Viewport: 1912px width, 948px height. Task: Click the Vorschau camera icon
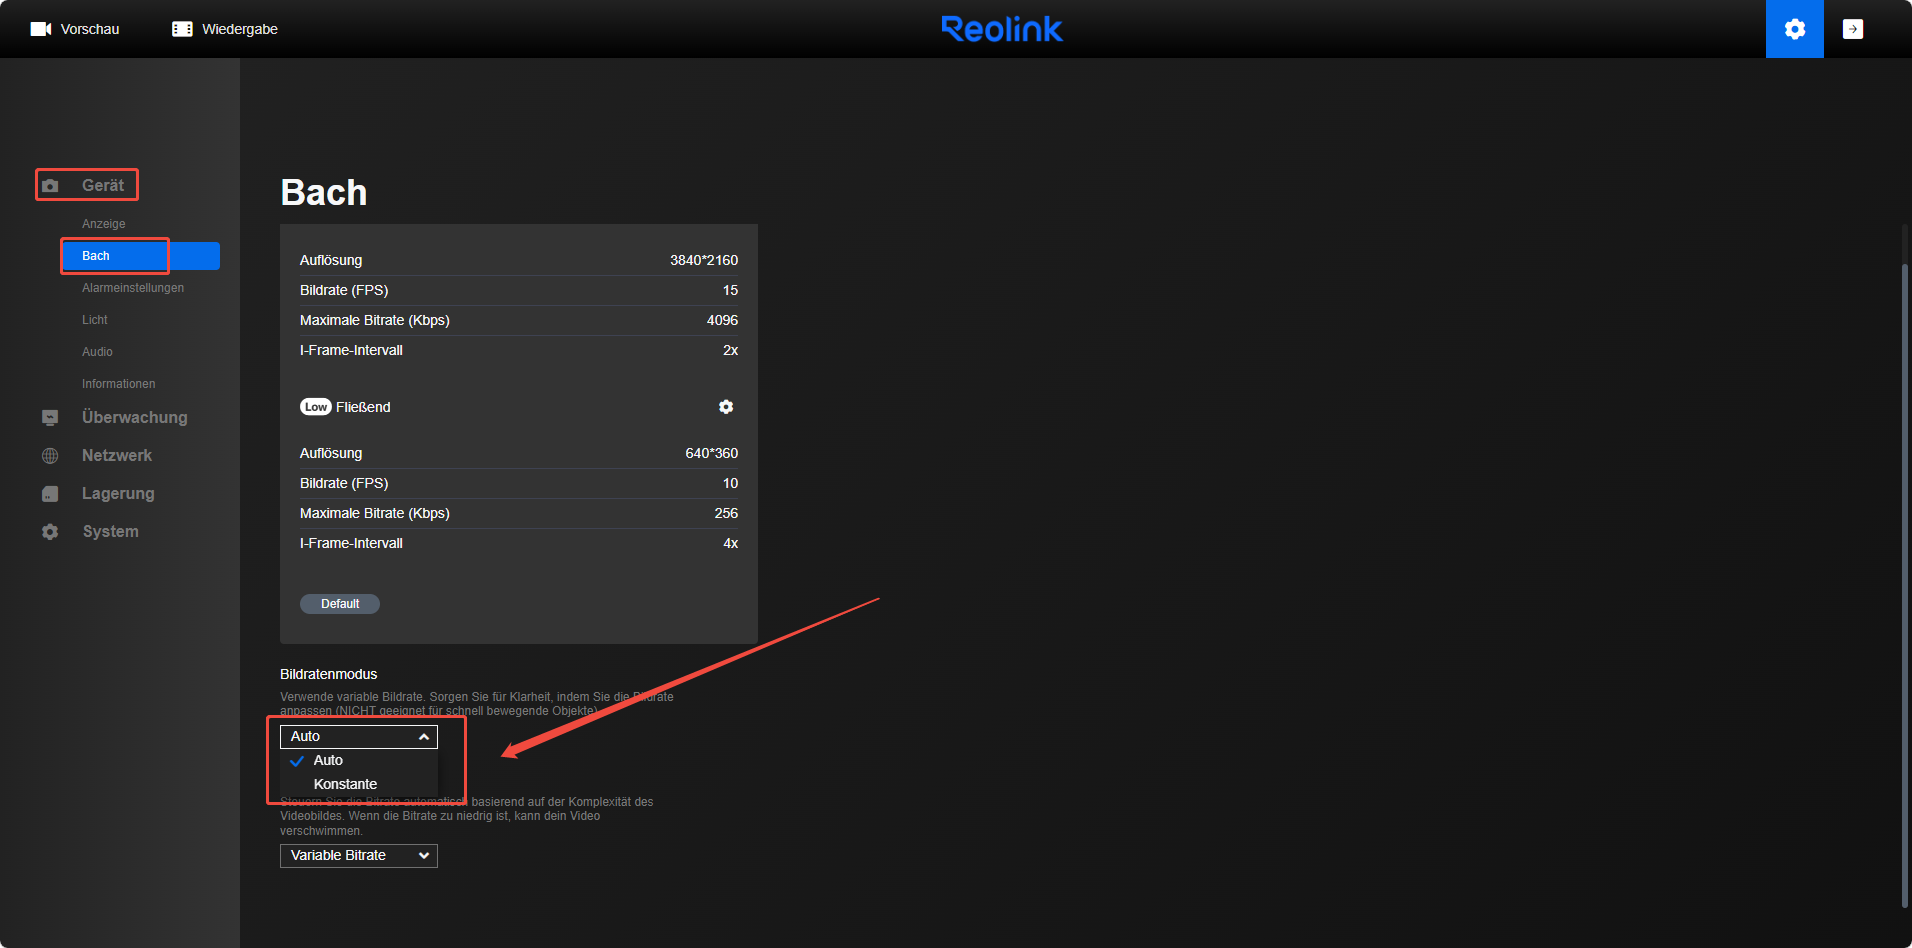(x=41, y=29)
